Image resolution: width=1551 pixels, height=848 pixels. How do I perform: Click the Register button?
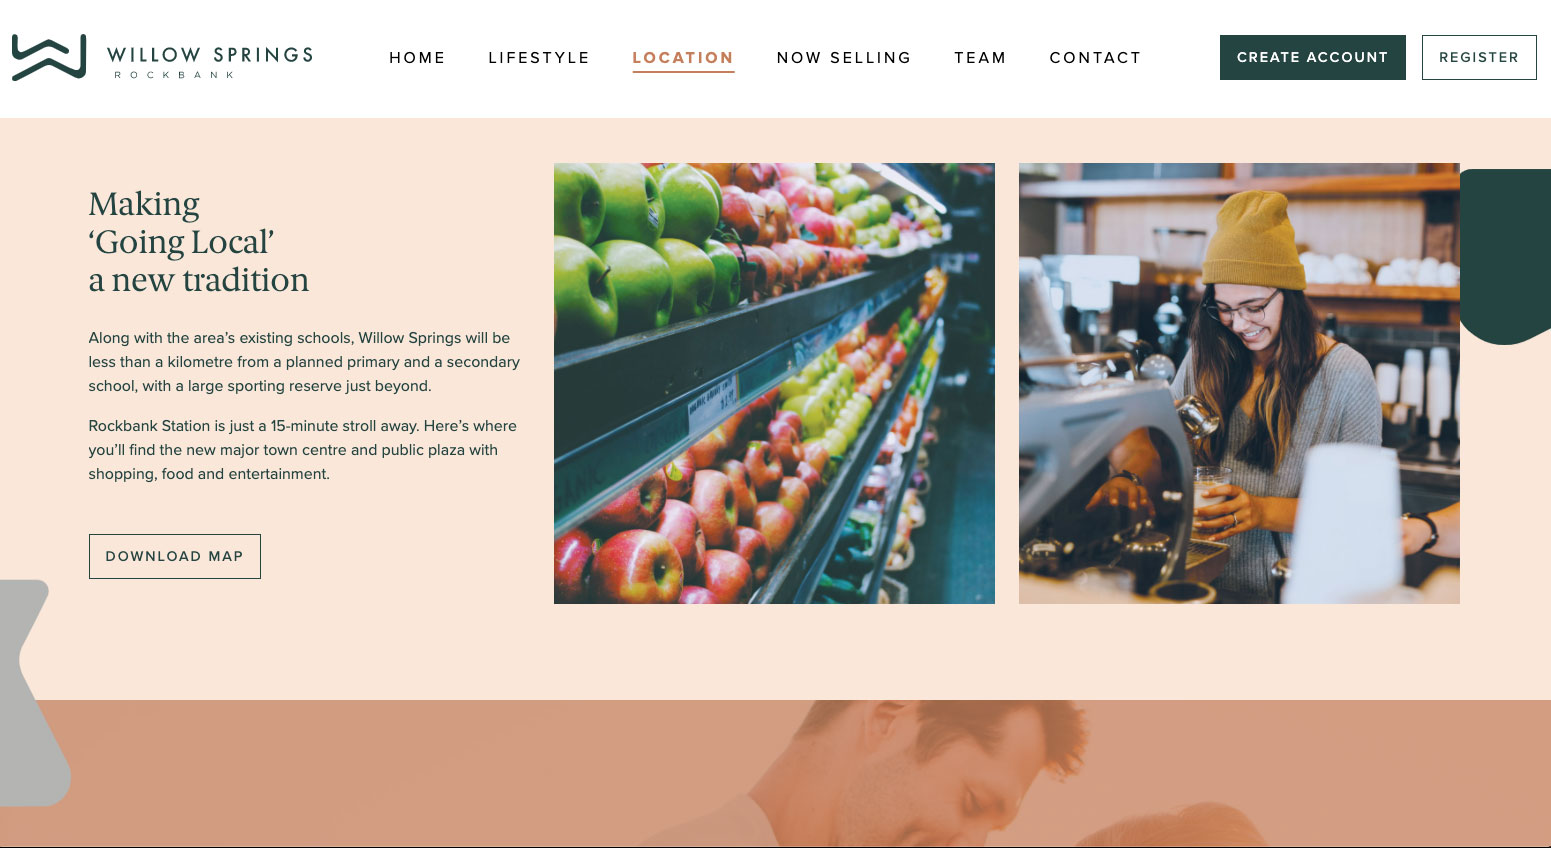click(1479, 57)
